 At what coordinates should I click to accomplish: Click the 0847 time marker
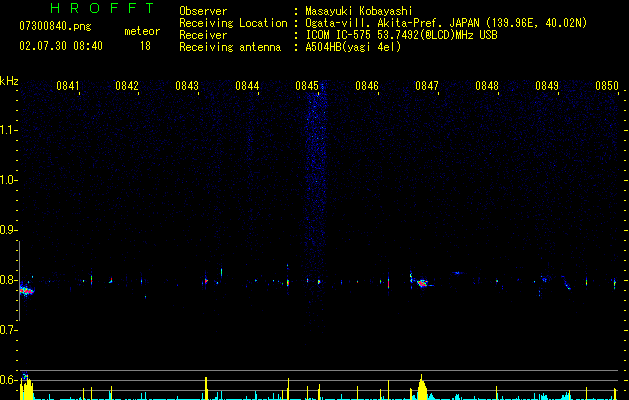pos(427,86)
